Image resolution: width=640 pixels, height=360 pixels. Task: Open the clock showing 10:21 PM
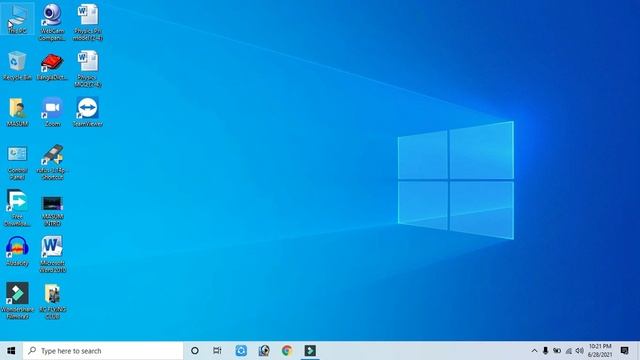[x=600, y=351]
